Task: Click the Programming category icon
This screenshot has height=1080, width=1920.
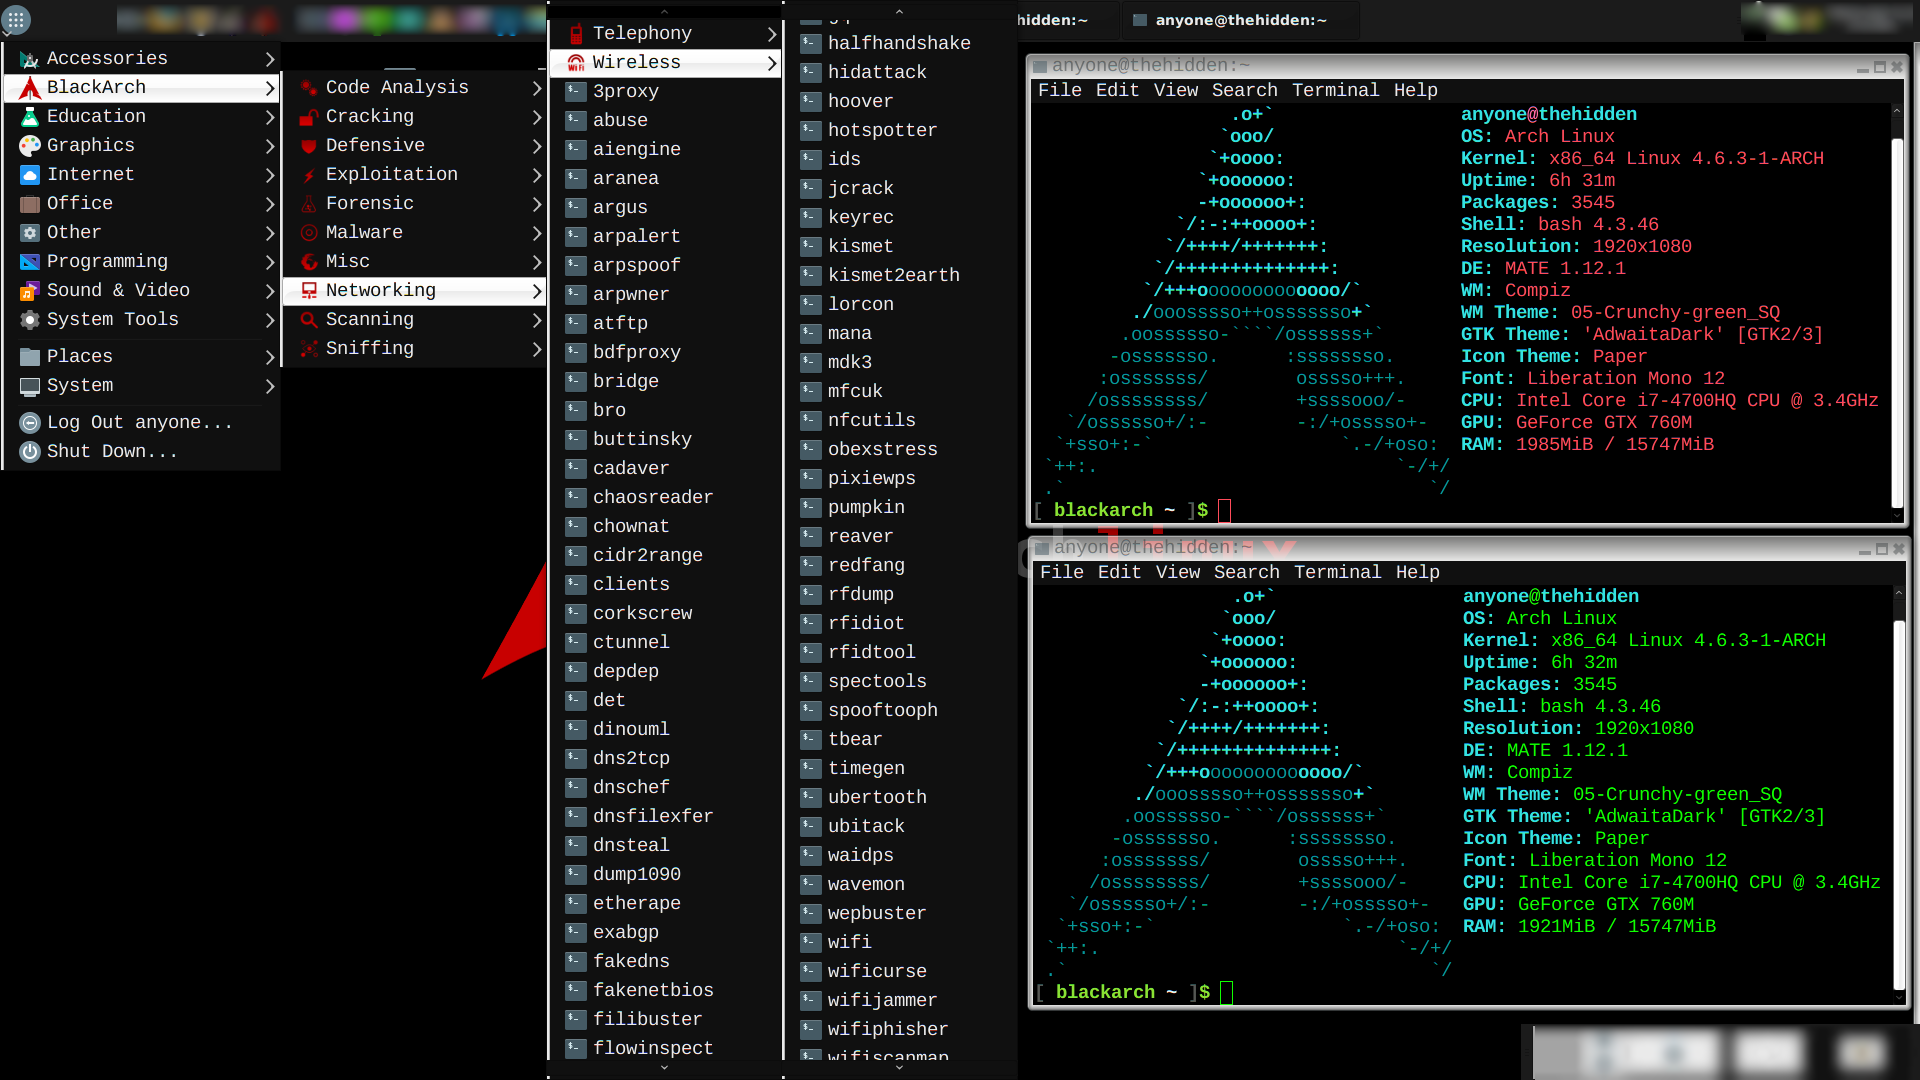Action: [x=30, y=262]
